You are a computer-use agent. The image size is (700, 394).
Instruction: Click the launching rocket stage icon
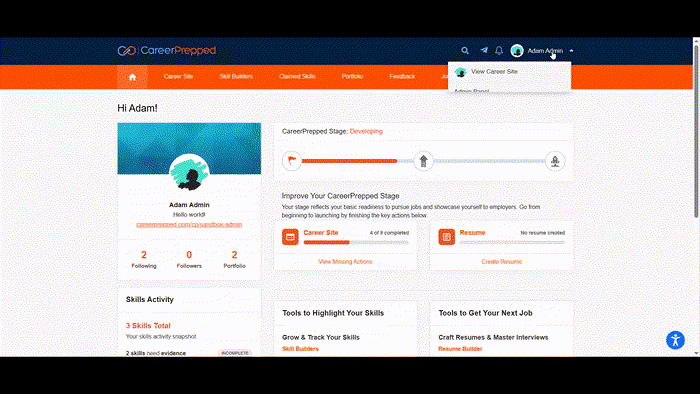pos(555,161)
